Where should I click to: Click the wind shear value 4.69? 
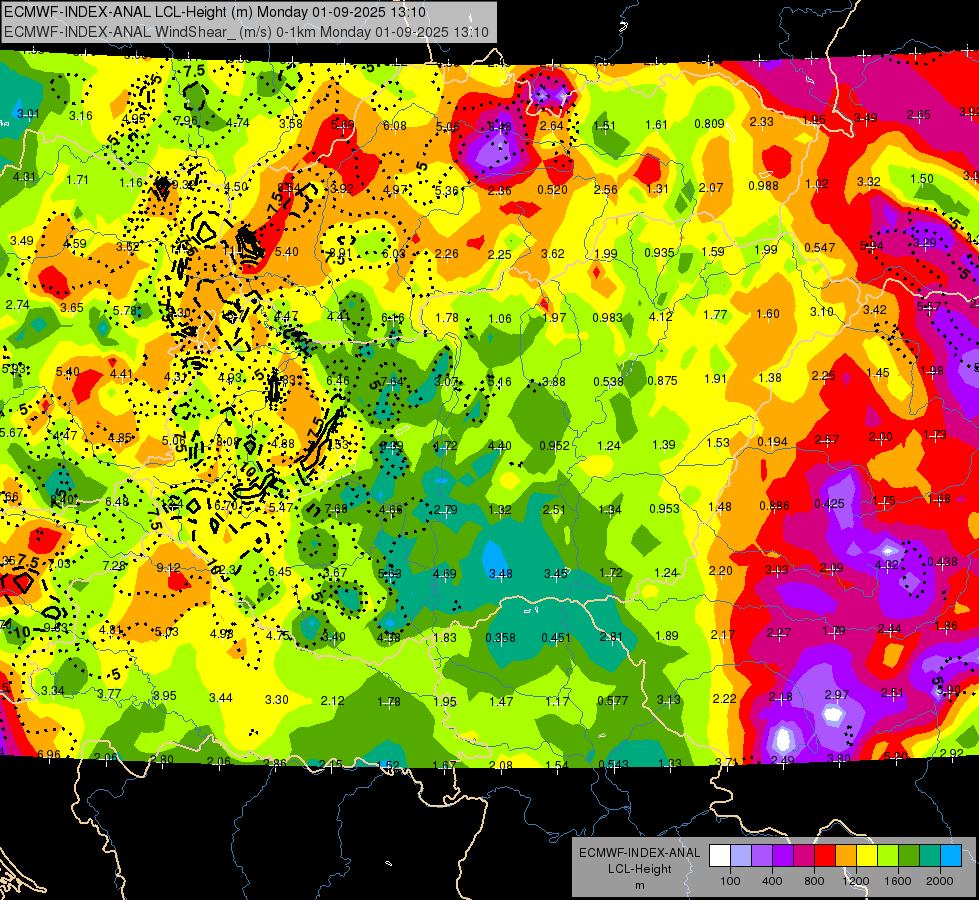point(445,573)
